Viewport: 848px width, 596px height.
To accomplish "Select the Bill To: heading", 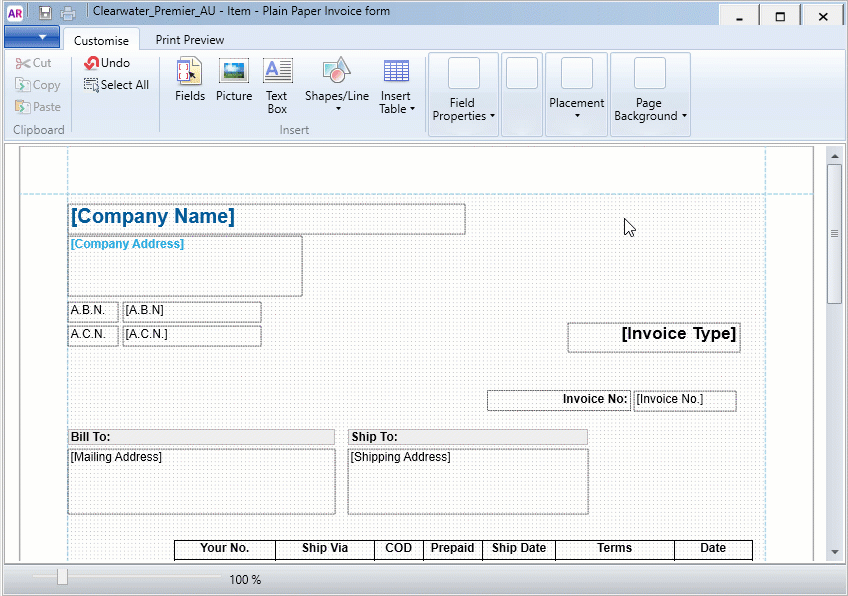I will [201, 437].
